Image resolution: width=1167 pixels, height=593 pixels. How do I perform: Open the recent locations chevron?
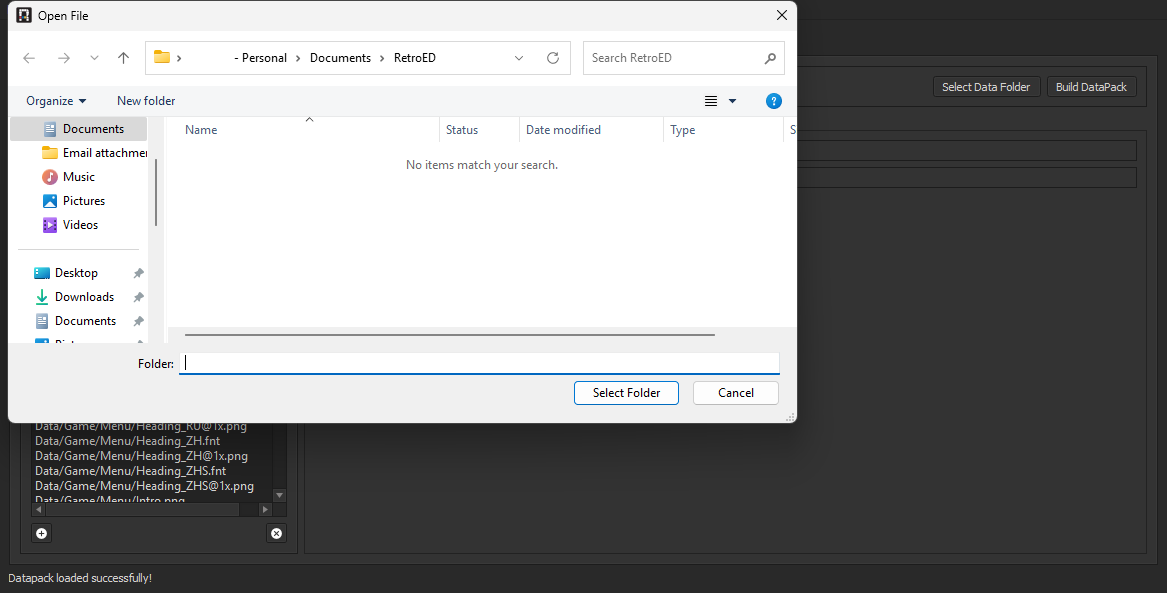click(94, 58)
